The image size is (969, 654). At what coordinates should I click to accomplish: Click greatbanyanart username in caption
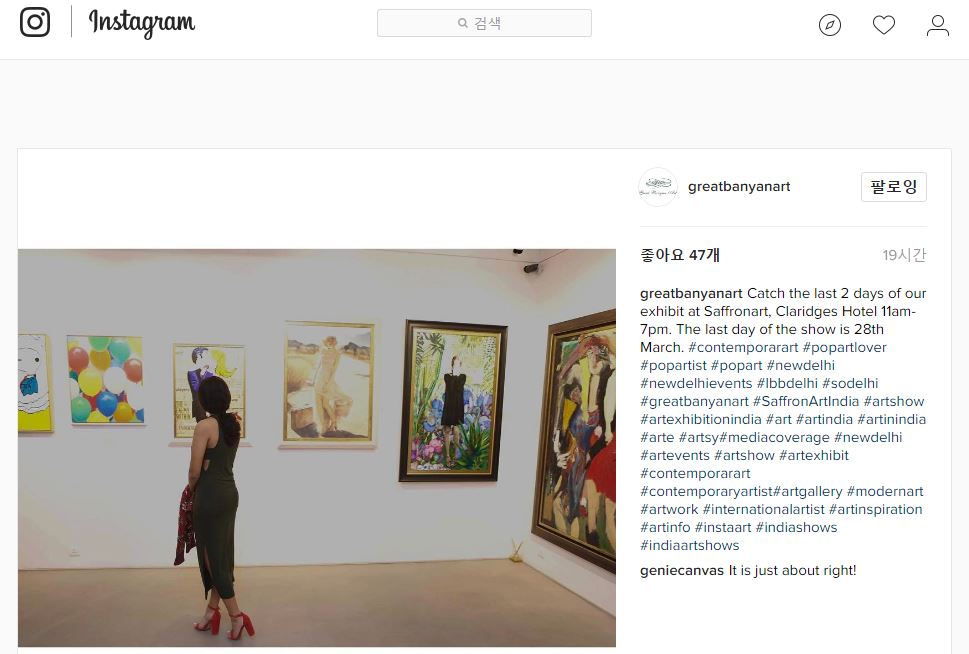[692, 294]
